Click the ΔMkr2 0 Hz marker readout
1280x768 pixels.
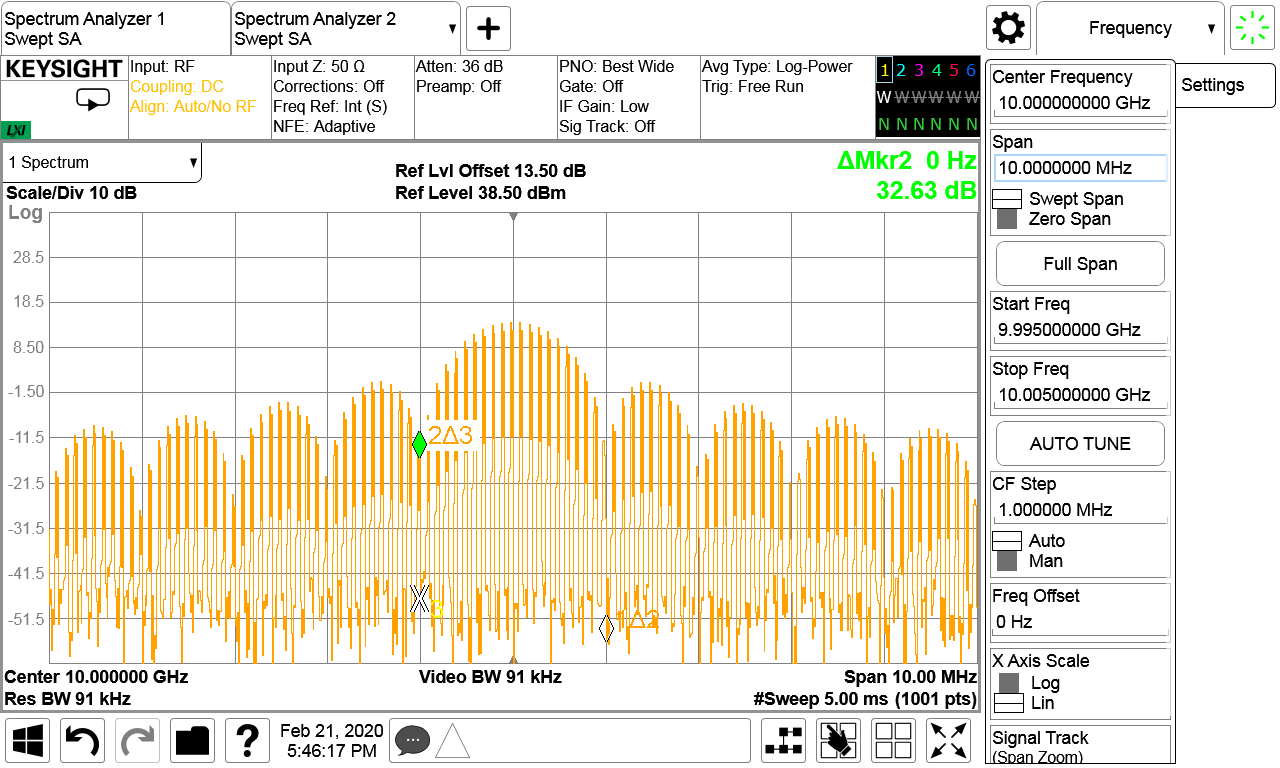tap(906, 160)
